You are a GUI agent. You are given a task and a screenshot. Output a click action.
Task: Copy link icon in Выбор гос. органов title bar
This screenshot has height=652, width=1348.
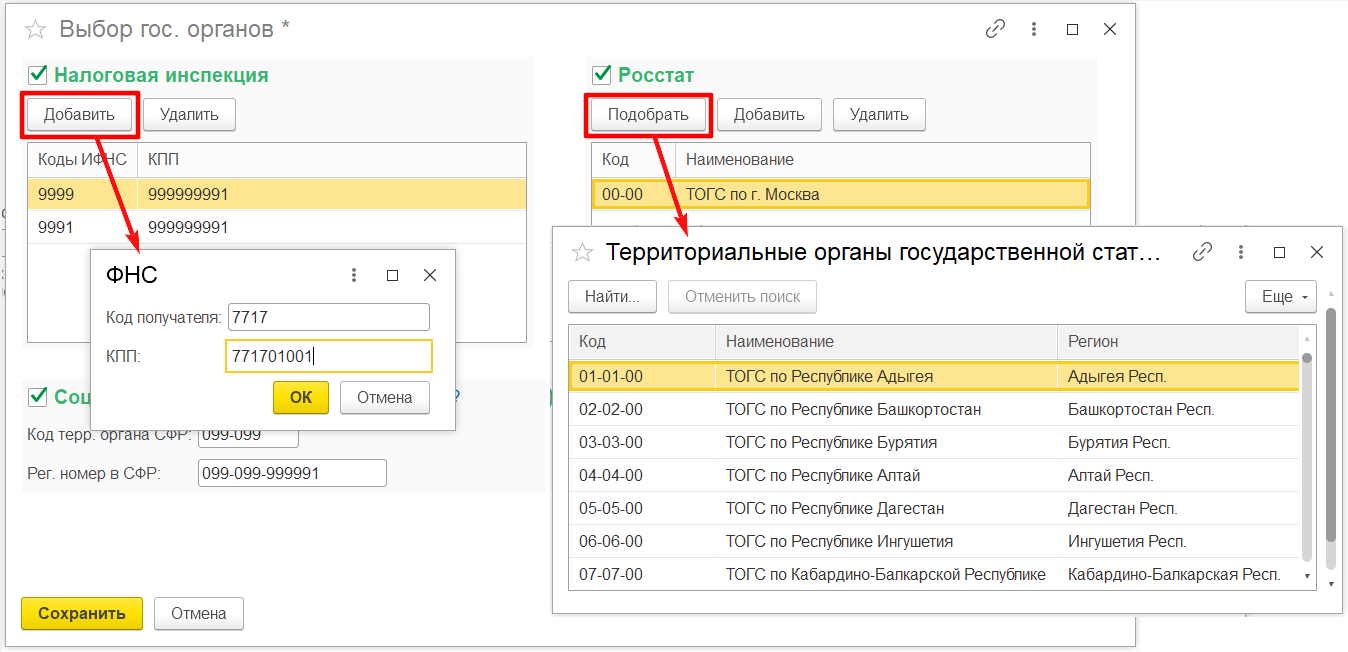995,29
